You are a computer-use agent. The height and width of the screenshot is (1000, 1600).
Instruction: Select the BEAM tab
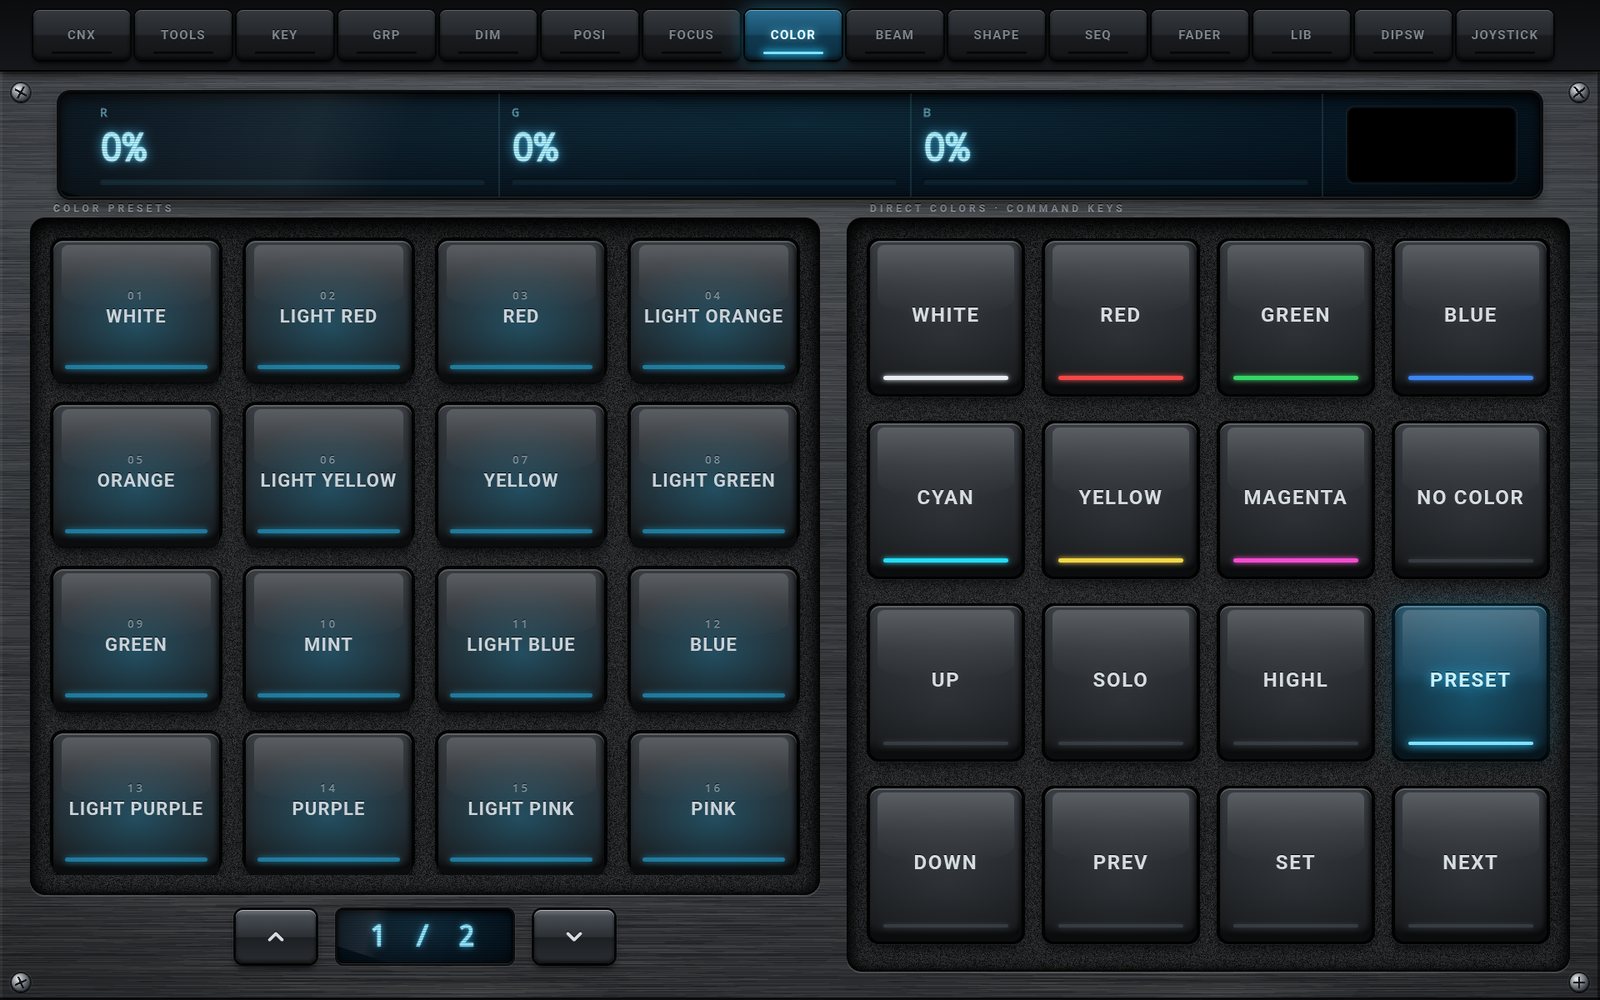click(895, 35)
